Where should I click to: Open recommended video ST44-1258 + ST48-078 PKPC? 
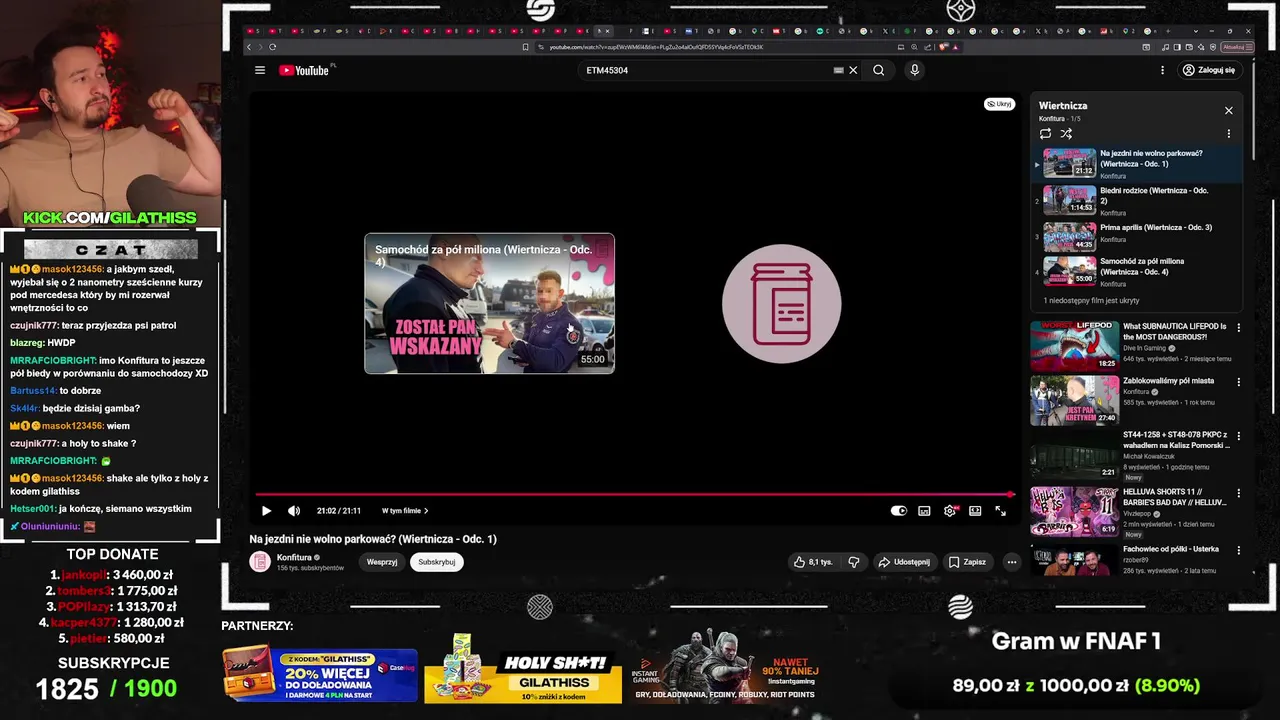1130,456
